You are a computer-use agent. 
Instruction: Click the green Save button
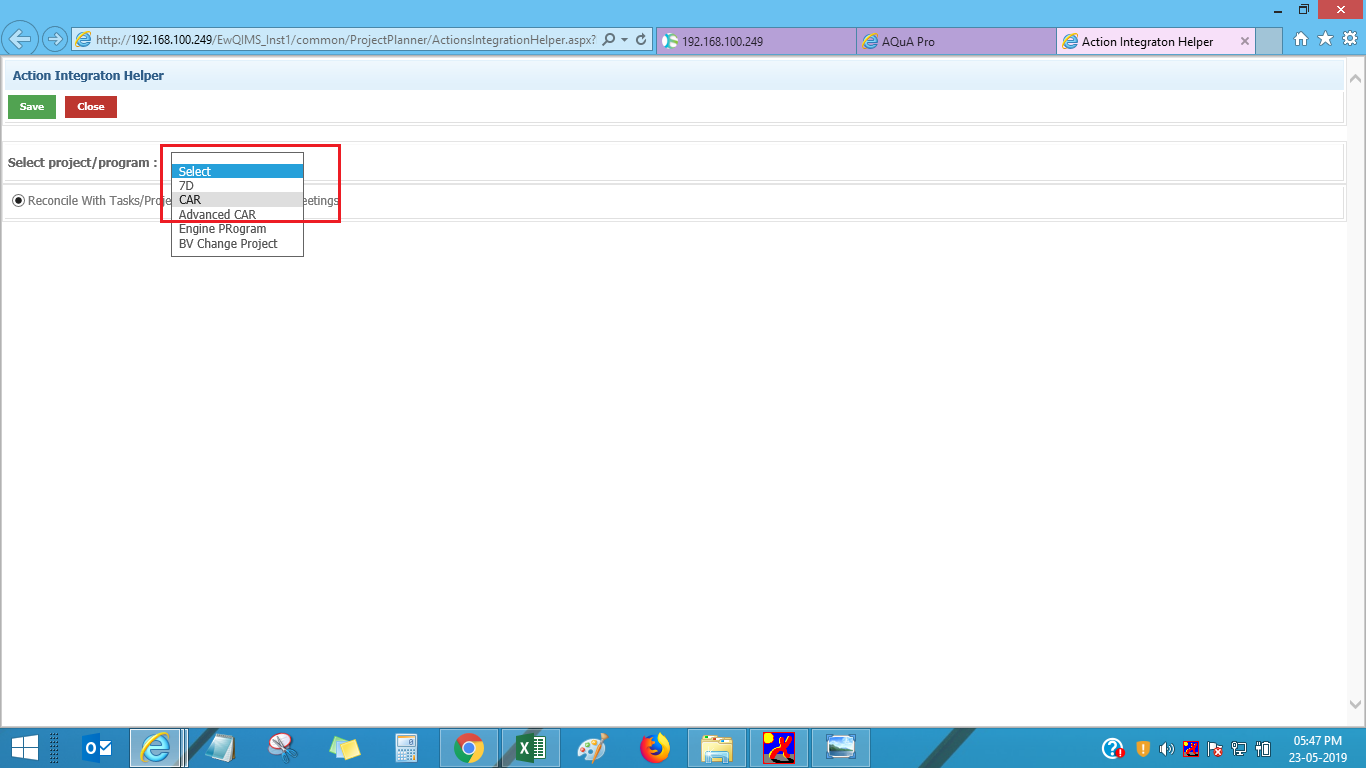tap(32, 107)
